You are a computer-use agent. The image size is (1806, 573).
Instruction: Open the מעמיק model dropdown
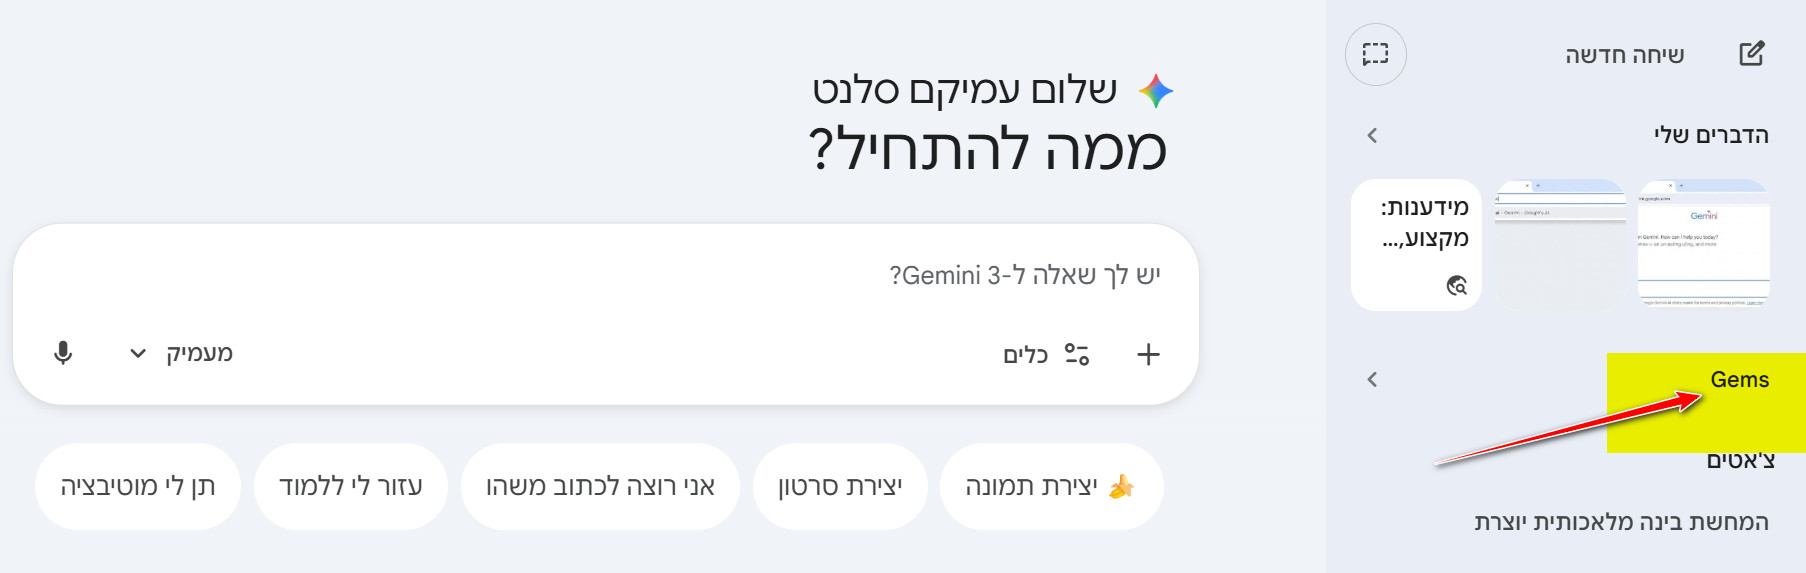182,353
